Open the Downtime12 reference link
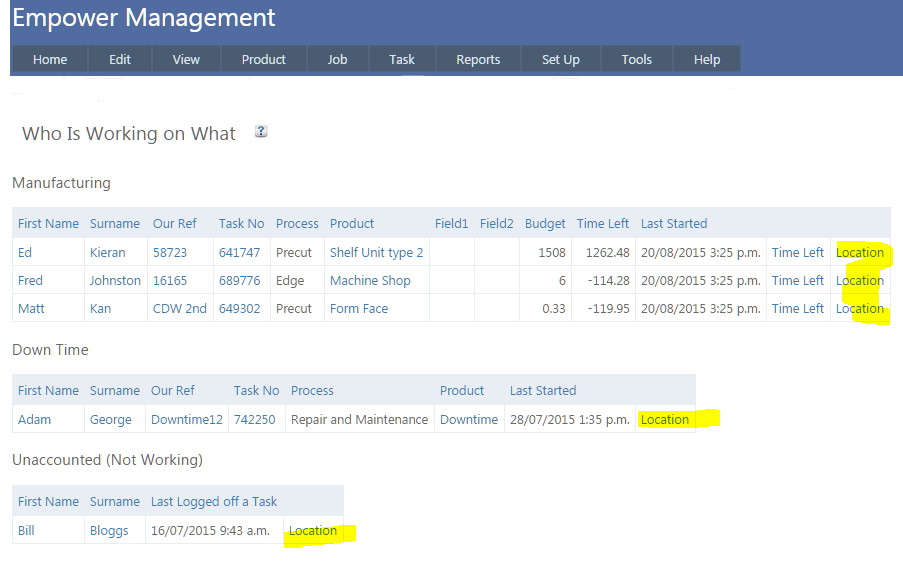The height and width of the screenshot is (573, 903). tap(187, 419)
